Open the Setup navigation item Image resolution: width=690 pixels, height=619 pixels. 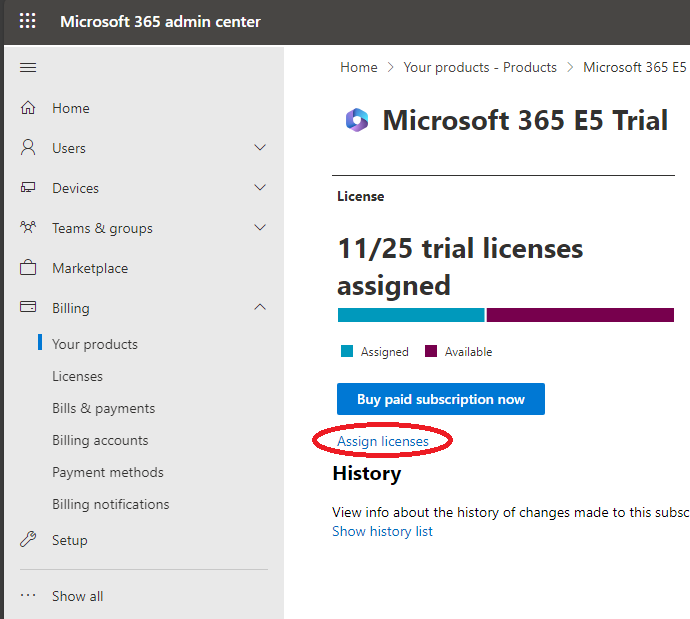click(70, 540)
